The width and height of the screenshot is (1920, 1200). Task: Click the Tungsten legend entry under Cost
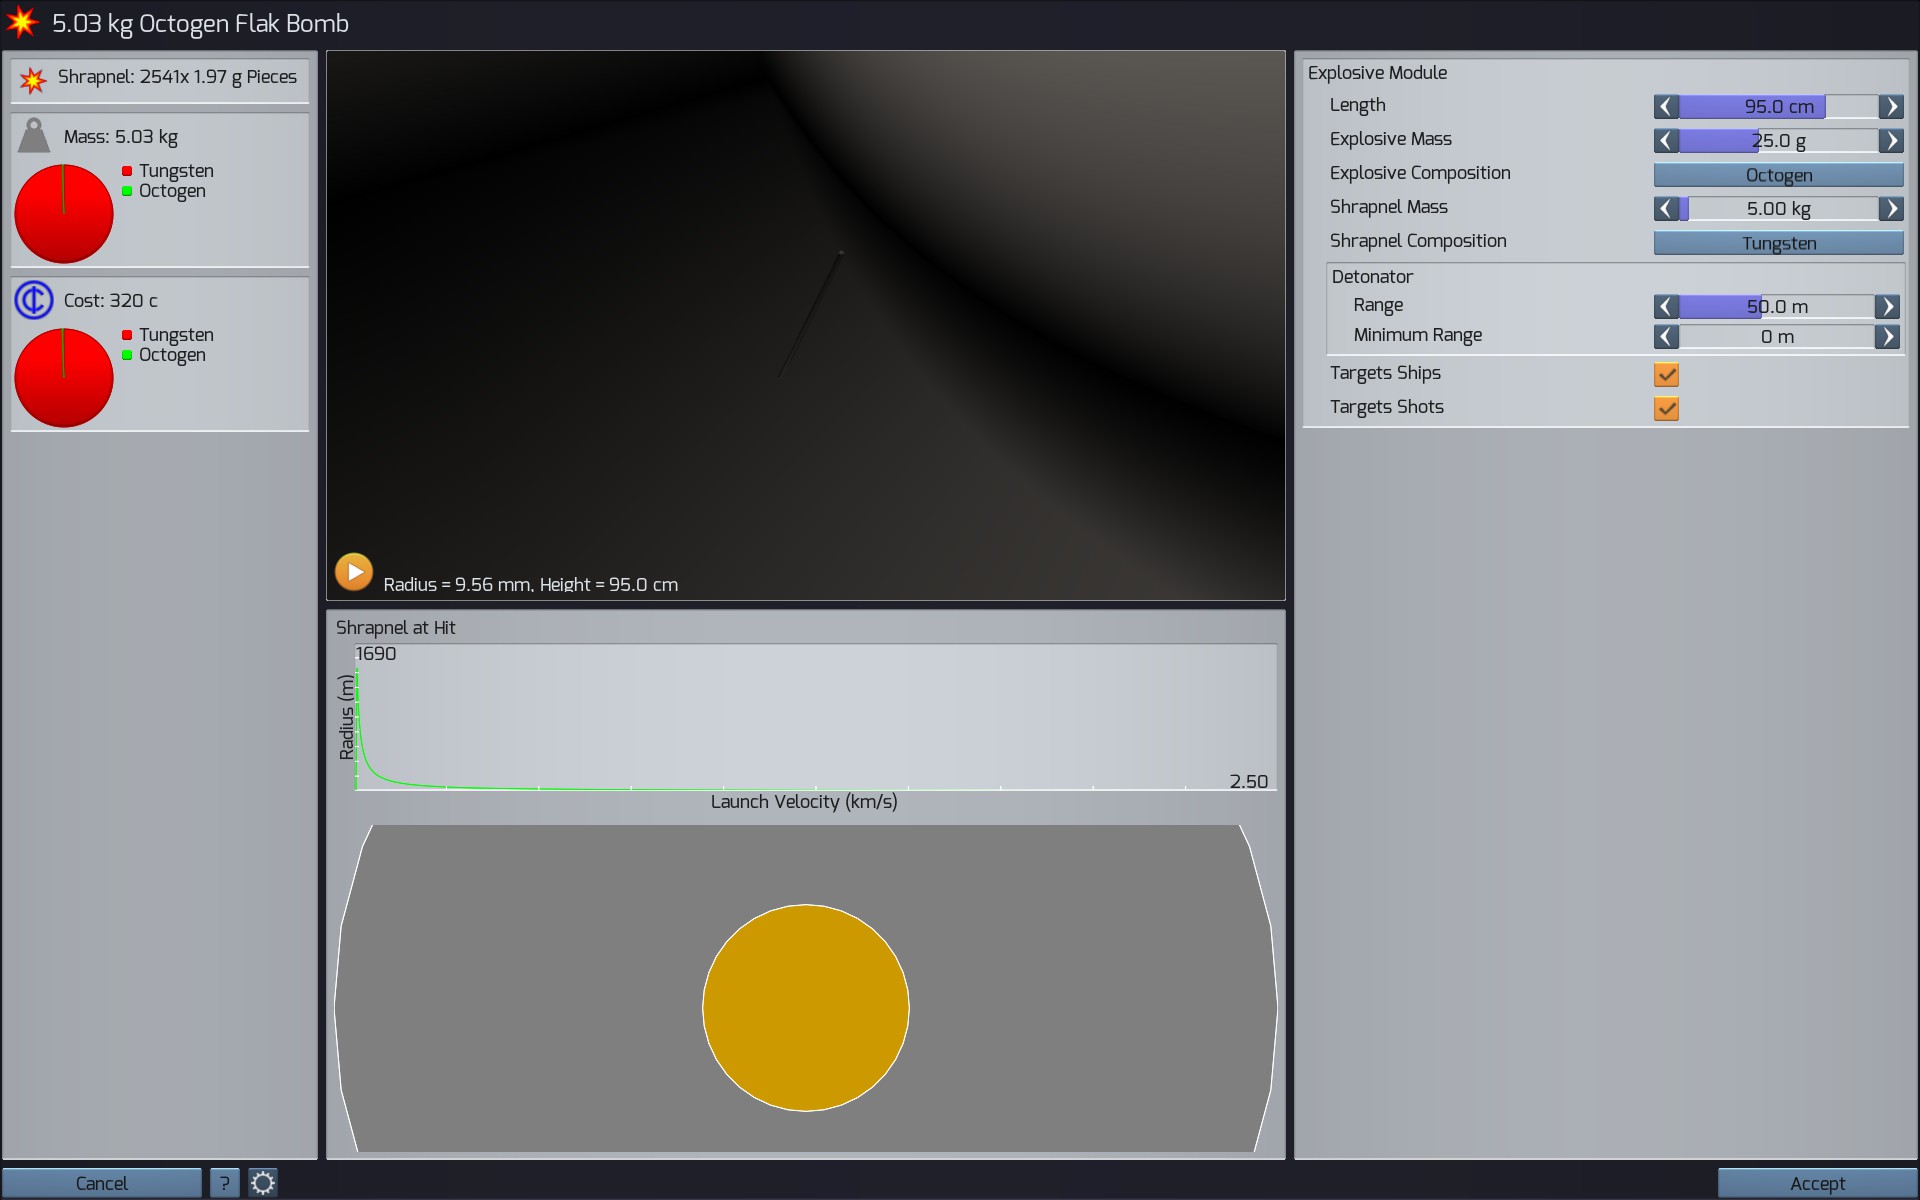coord(168,335)
